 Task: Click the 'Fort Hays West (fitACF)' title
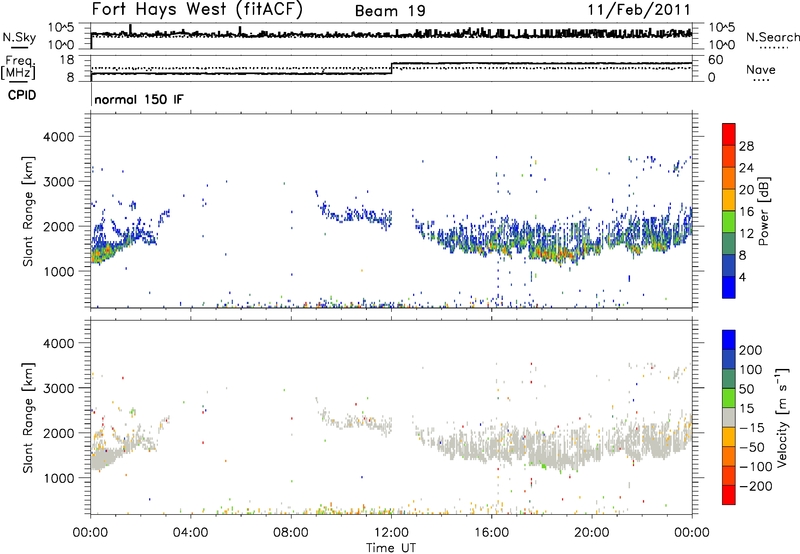[x=197, y=9]
